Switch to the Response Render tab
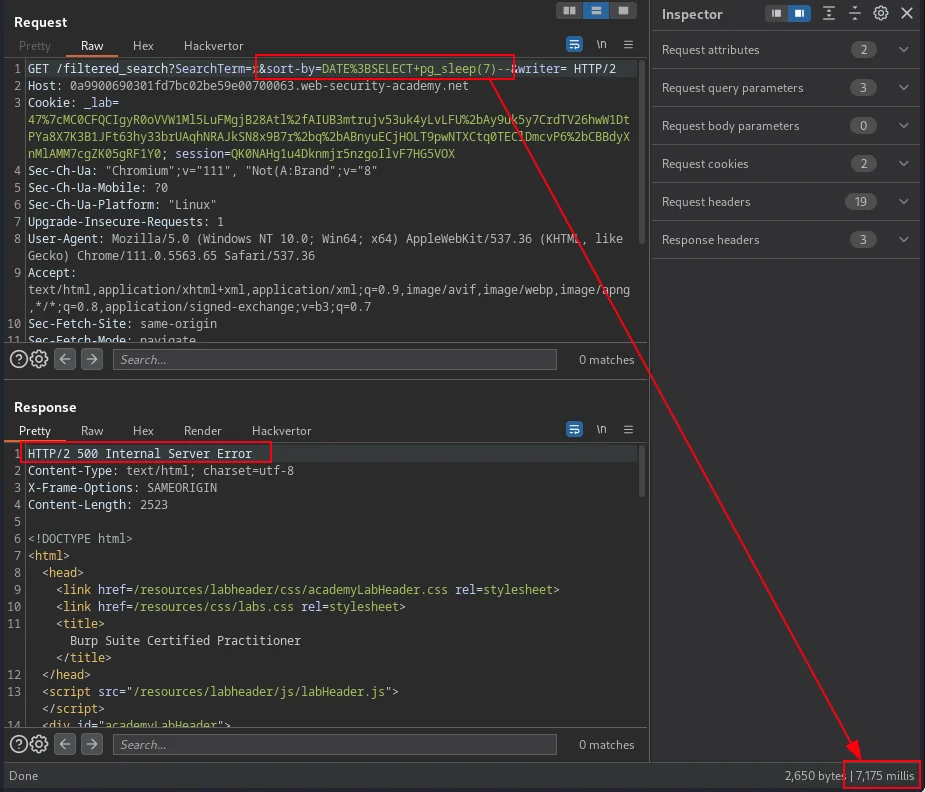 (x=202, y=430)
